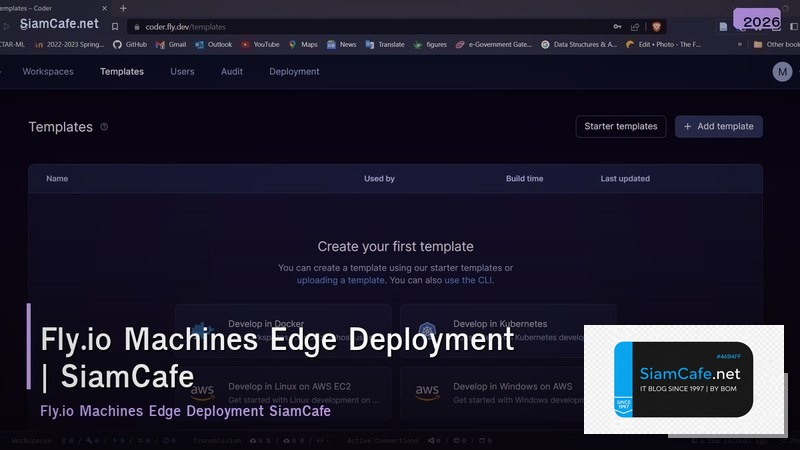Click the Name column header
Screen dimensions: 800x450
click(57, 179)
